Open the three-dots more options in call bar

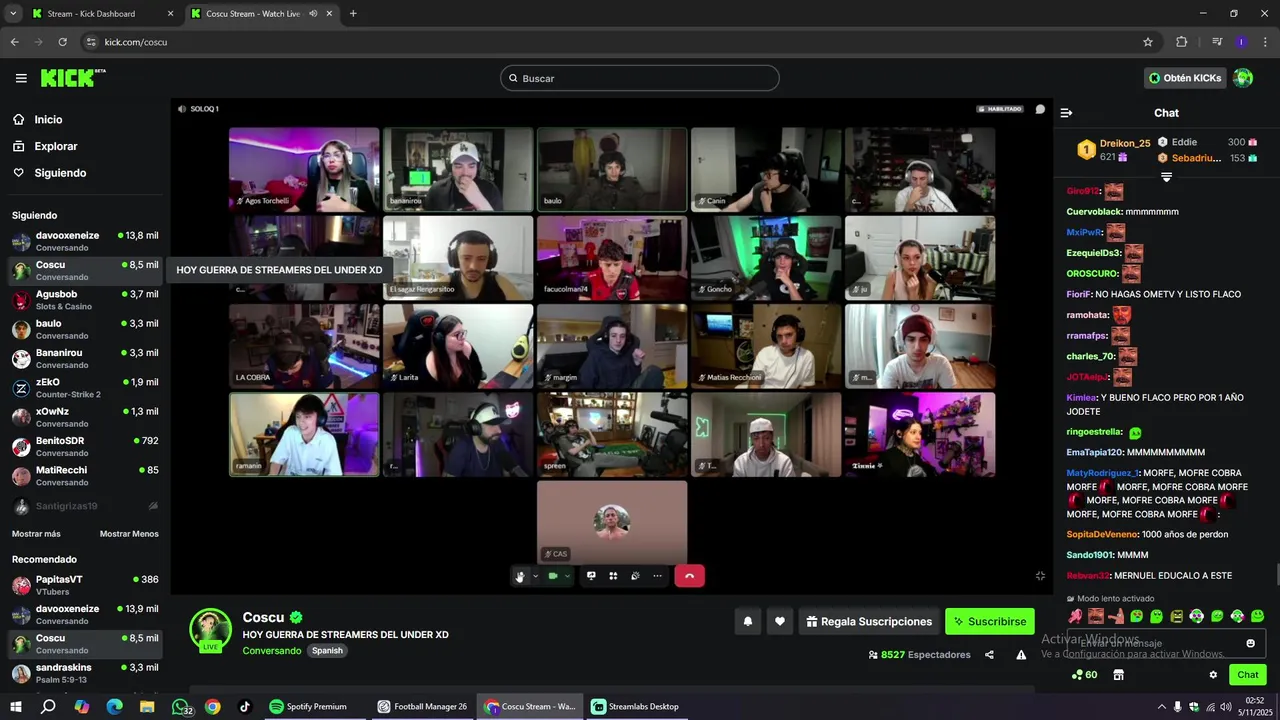pos(657,576)
